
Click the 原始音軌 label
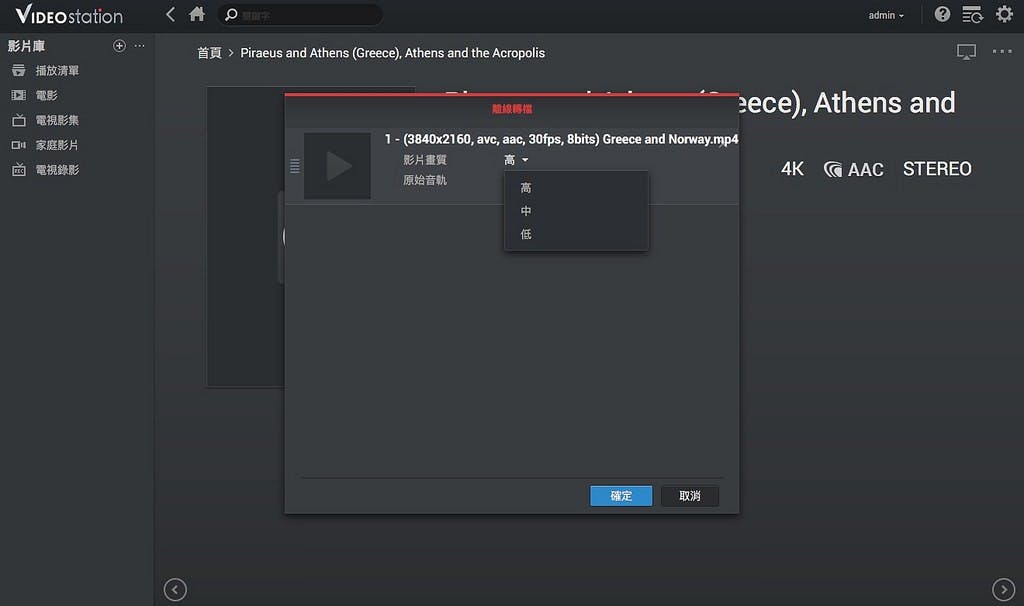(x=424, y=180)
